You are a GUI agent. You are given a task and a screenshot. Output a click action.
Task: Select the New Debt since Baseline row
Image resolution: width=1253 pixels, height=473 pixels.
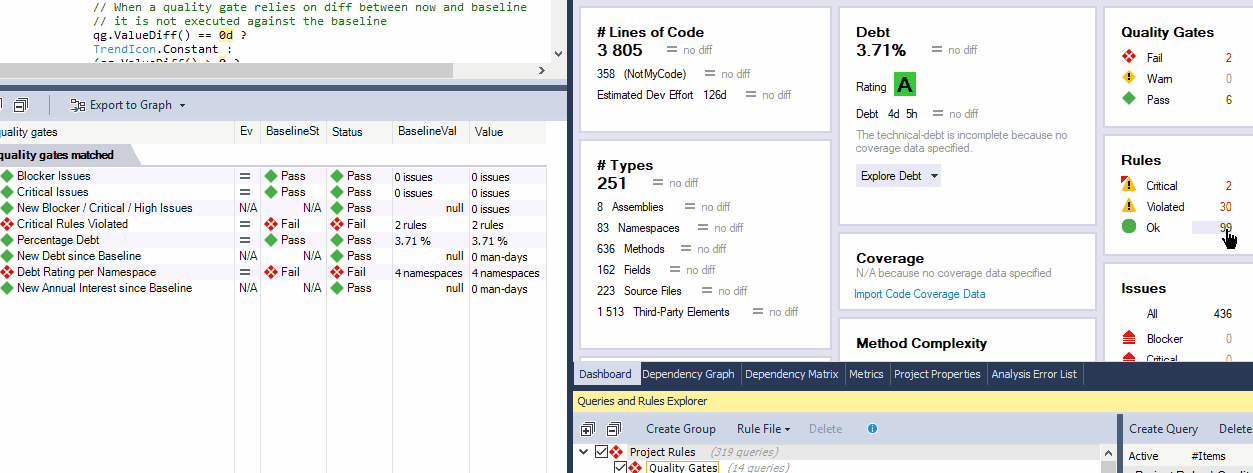point(273,256)
